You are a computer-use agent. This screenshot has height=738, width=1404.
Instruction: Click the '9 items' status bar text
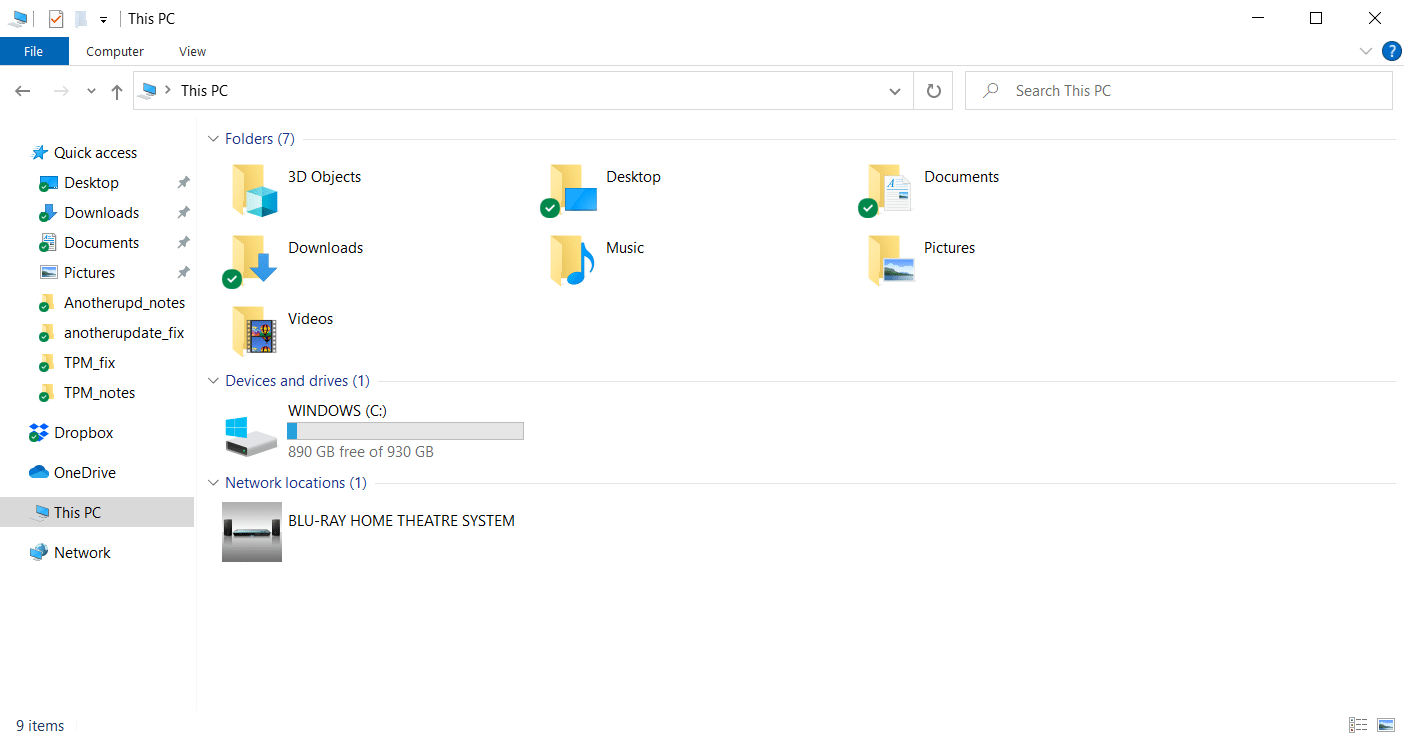(x=40, y=726)
